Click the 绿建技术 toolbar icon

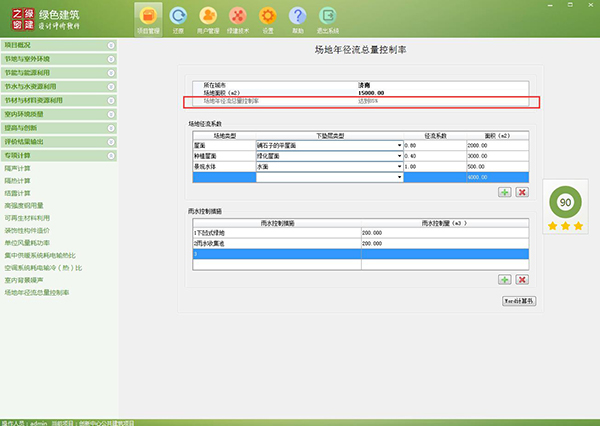tap(238, 19)
